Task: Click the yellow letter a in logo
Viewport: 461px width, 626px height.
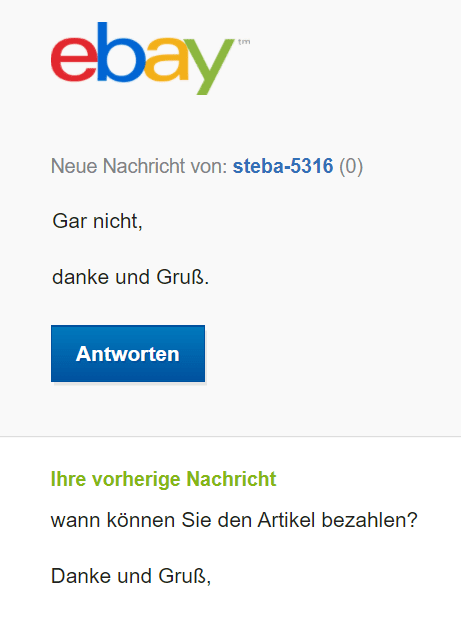Action: pos(167,59)
